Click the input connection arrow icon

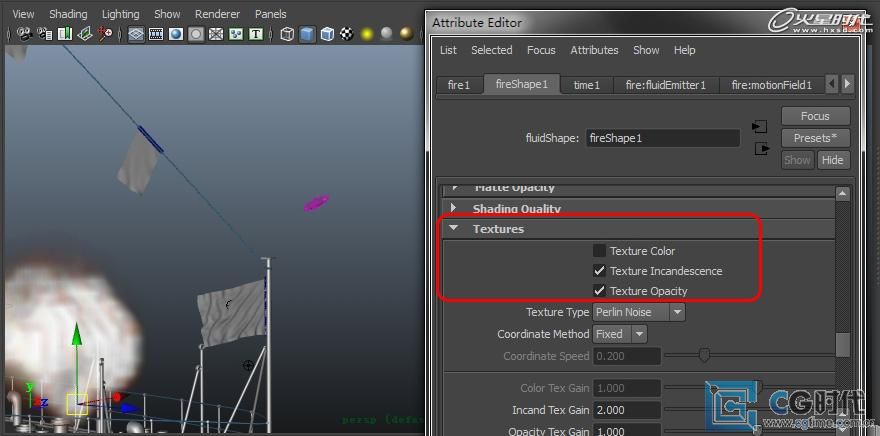coord(759,127)
